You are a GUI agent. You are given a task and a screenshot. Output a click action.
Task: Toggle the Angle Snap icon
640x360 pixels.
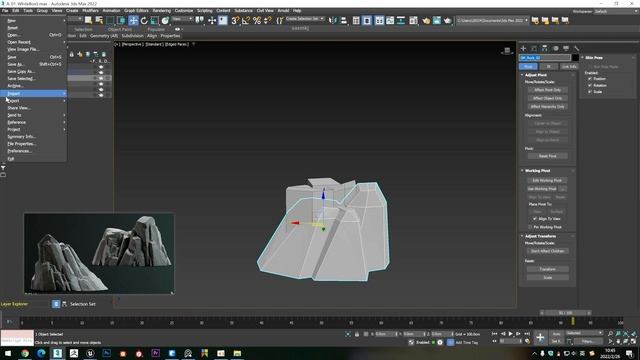tap(246, 20)
